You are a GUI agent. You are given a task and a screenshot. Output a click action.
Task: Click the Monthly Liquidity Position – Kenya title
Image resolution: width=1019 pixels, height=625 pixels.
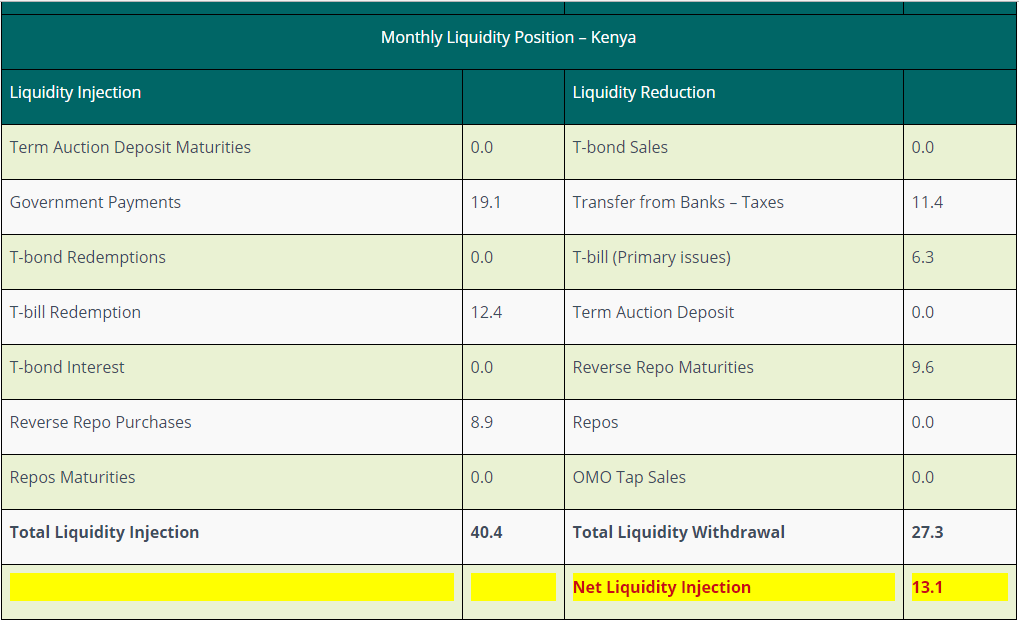coord(508,38)
